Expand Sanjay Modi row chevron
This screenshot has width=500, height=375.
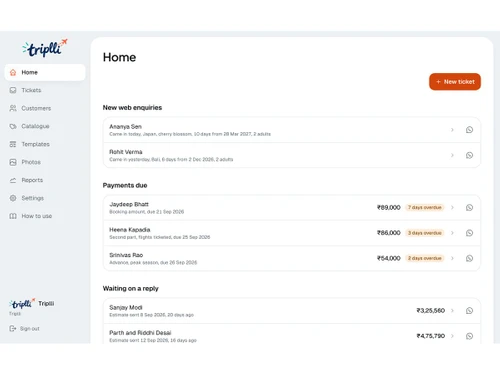452,311
